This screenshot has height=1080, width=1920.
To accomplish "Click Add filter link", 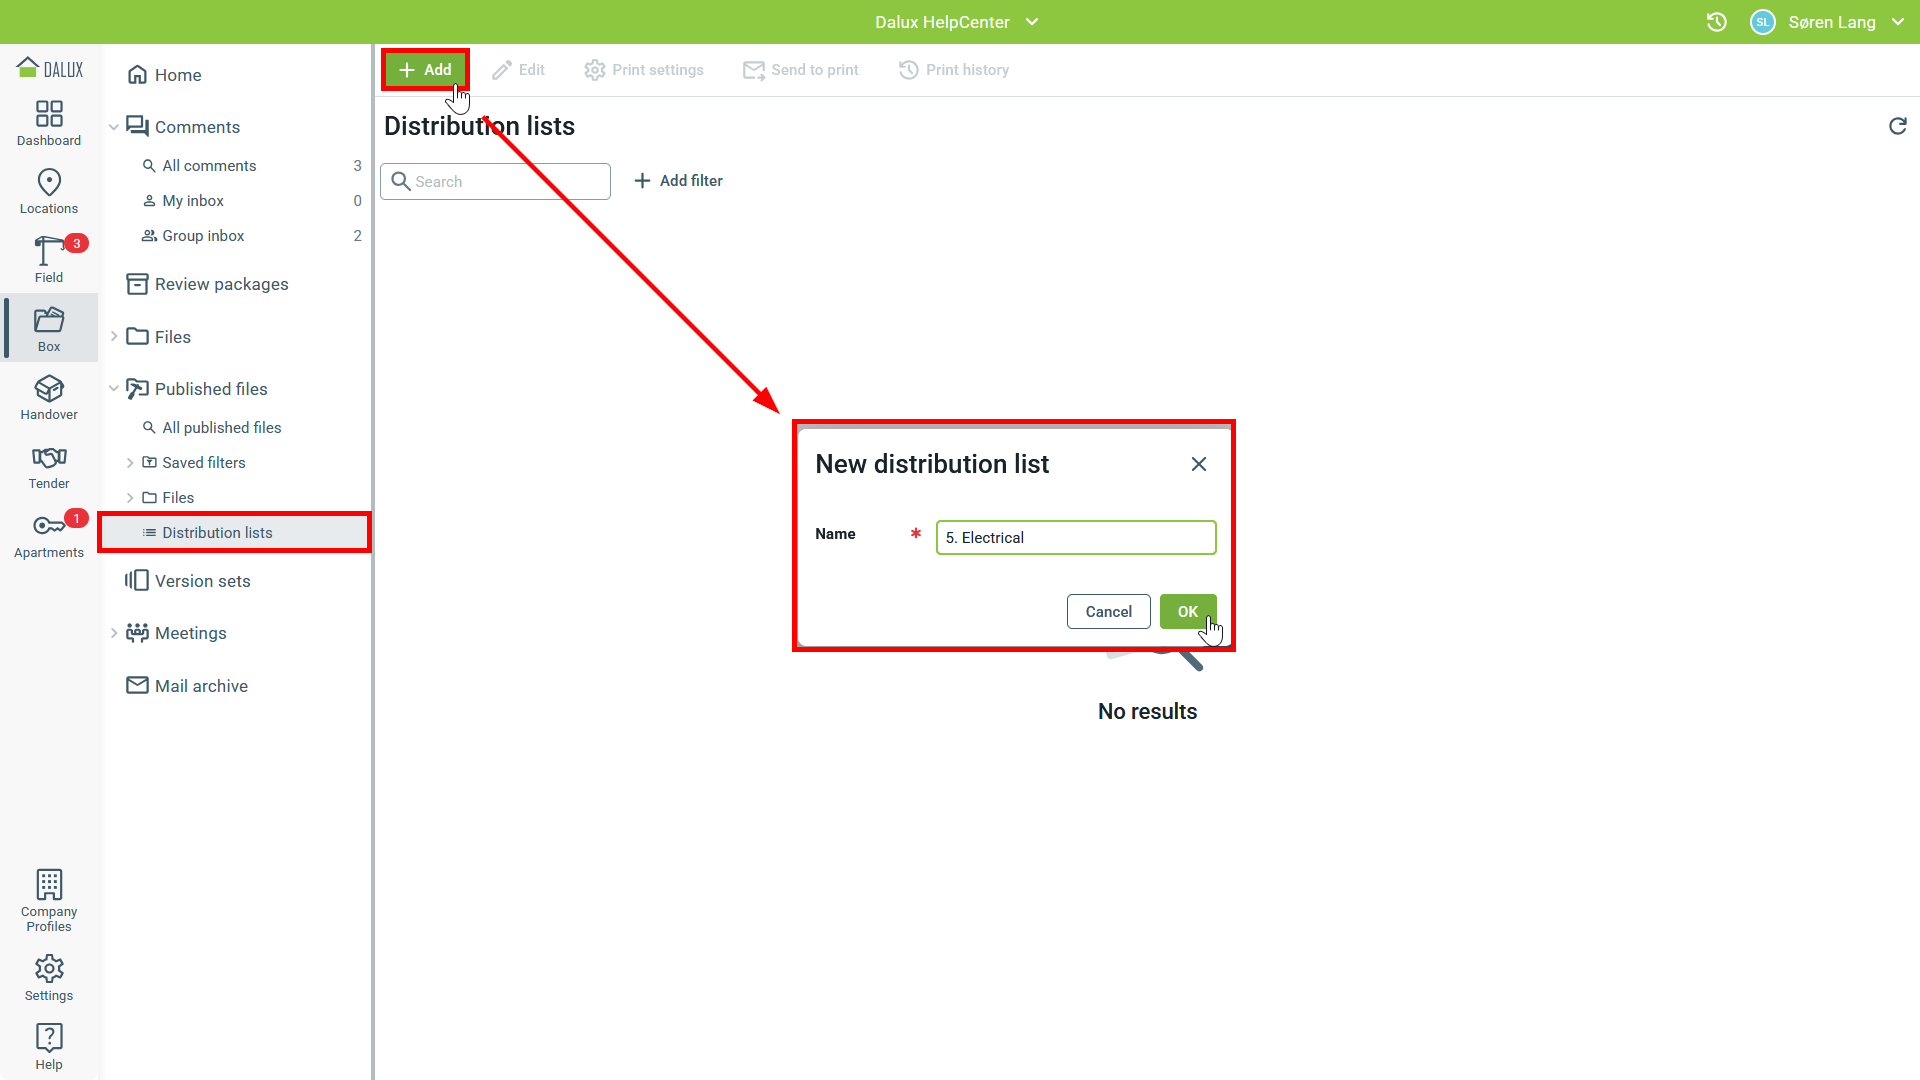I will click(x=679, y=181).
